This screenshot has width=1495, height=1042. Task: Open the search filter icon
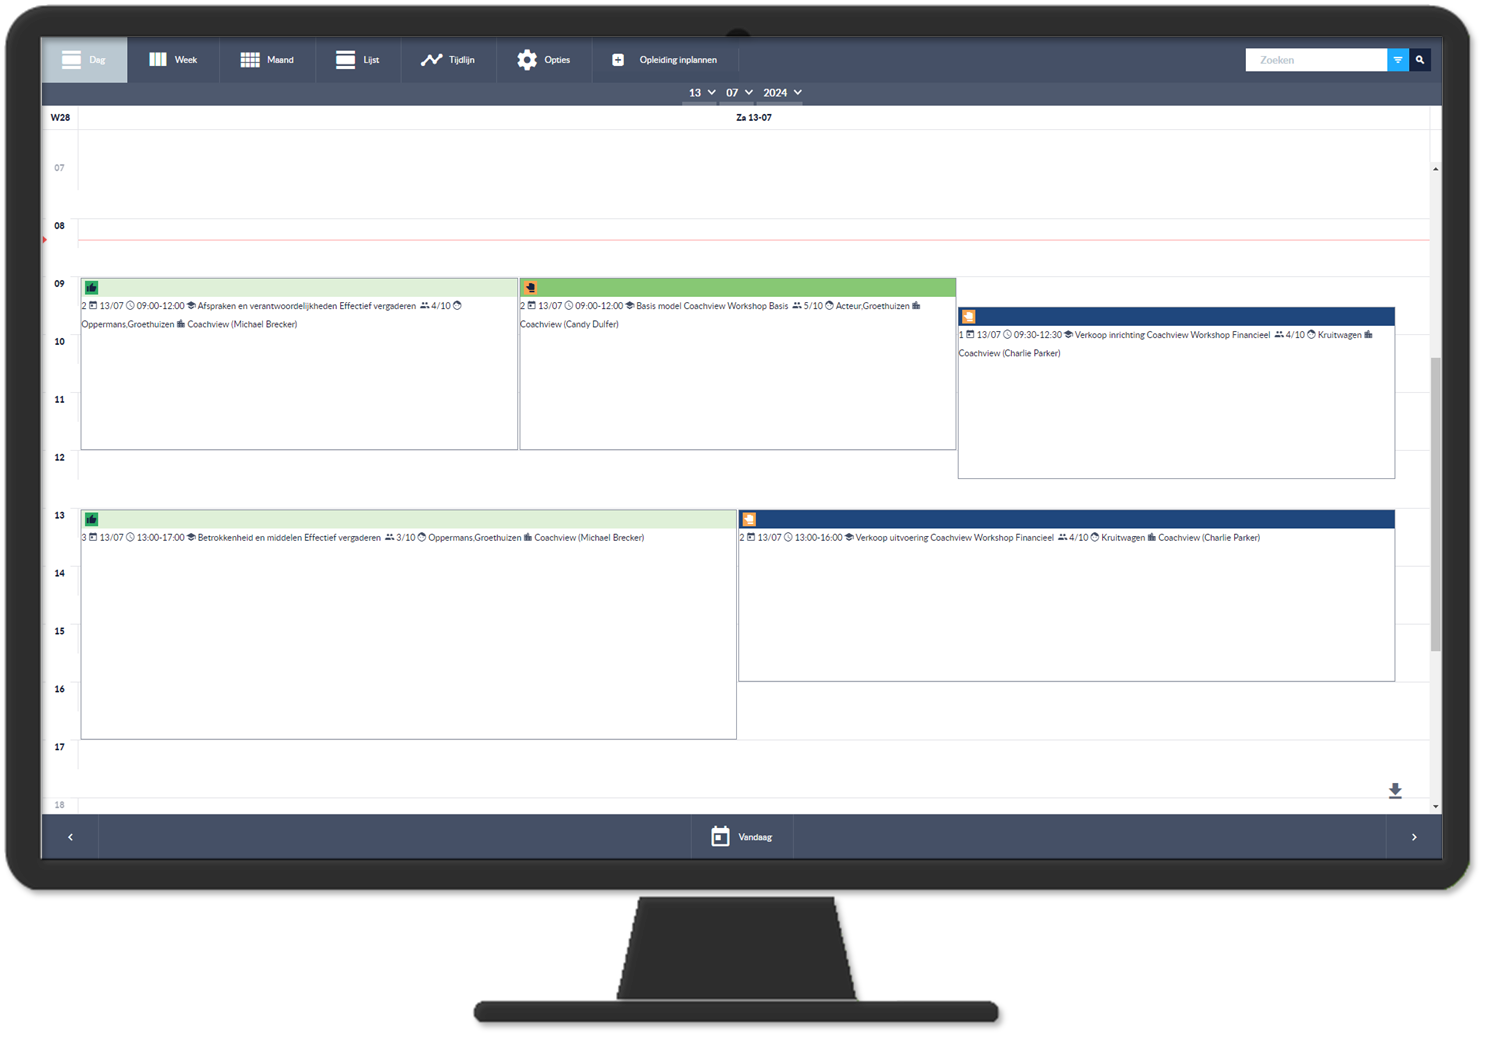tap(1398, 60)
